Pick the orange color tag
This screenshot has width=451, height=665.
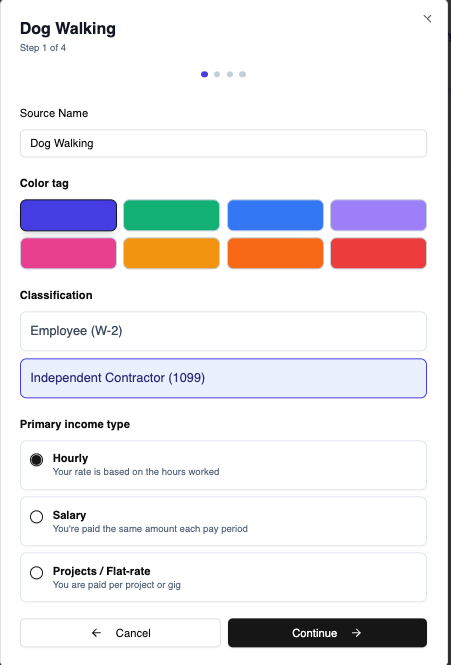pos(275,253)
